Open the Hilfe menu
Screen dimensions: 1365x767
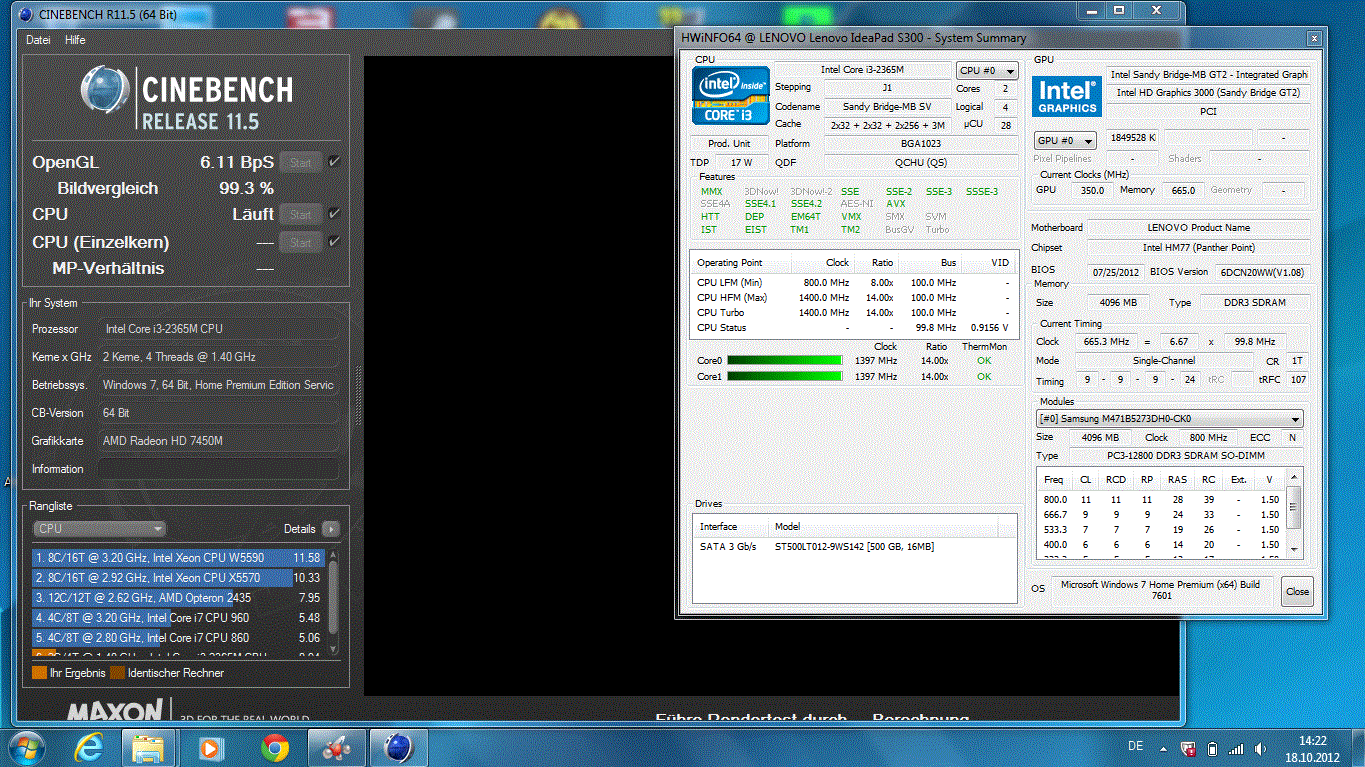pos(75,40)
